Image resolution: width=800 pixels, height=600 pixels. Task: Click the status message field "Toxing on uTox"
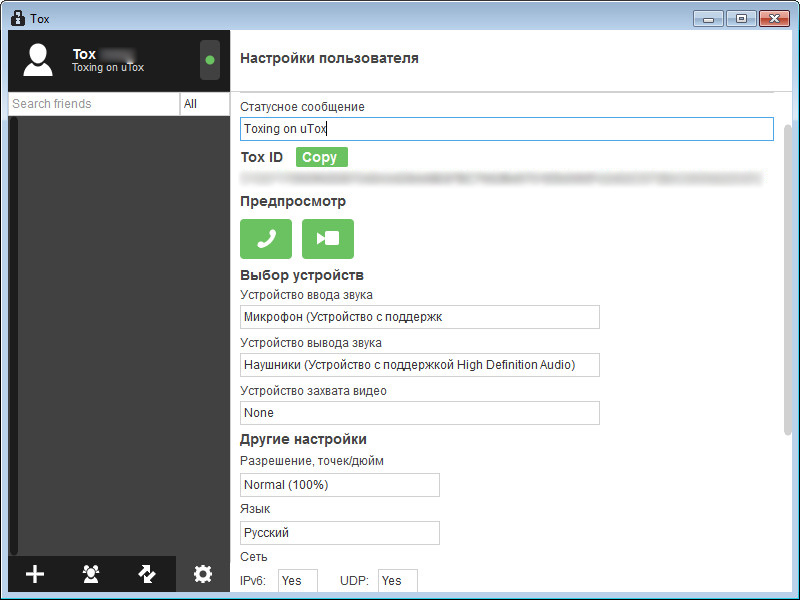(x=507, y=129)
